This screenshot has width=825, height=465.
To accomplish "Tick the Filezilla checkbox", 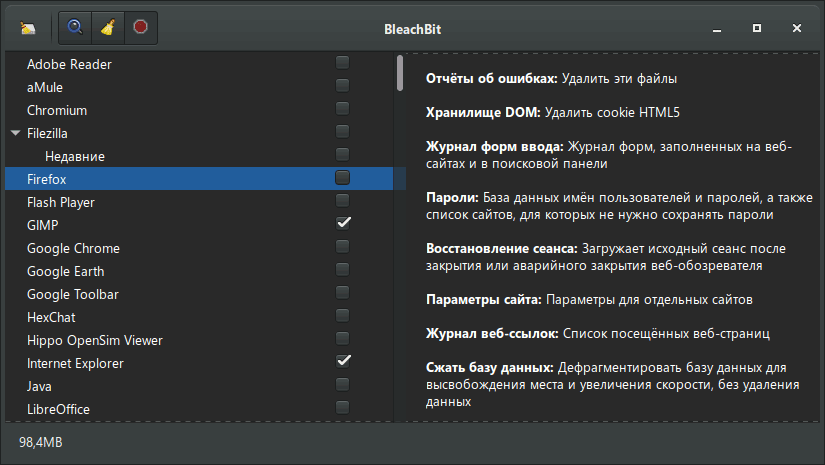I will (343, 132).
